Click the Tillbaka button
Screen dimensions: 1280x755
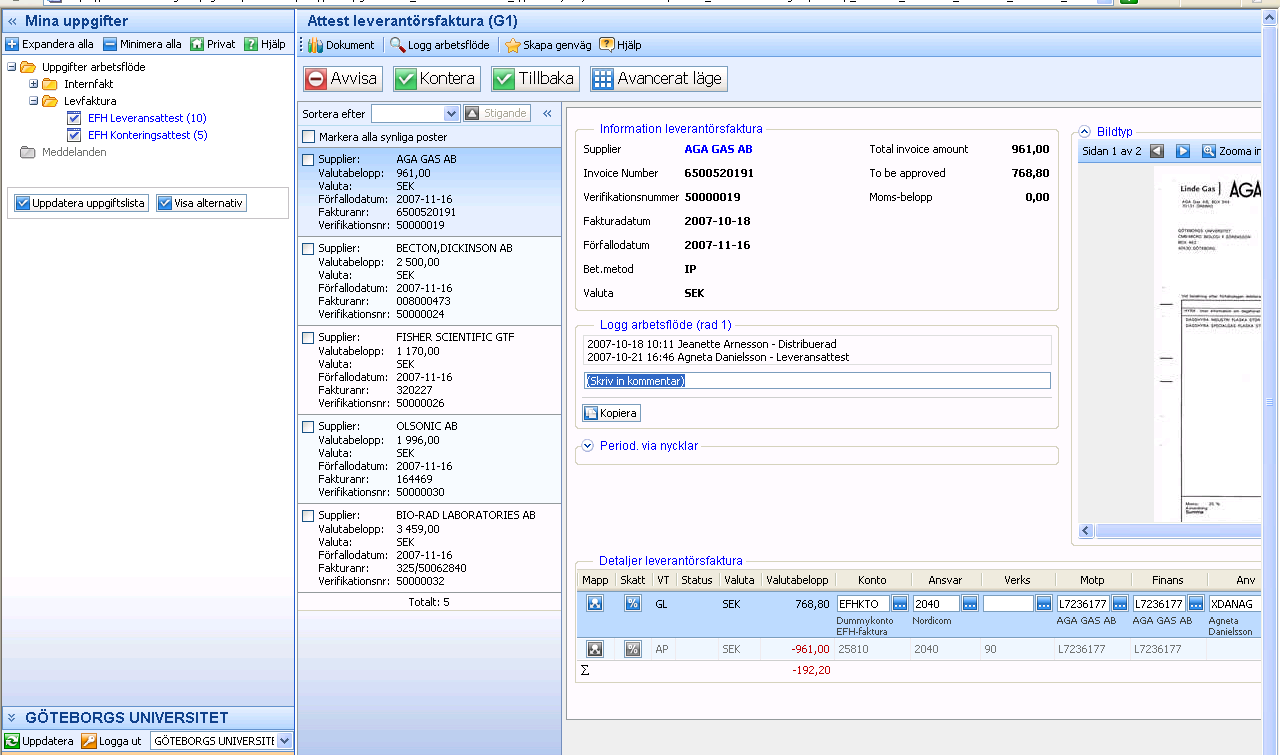click(535, 79)
